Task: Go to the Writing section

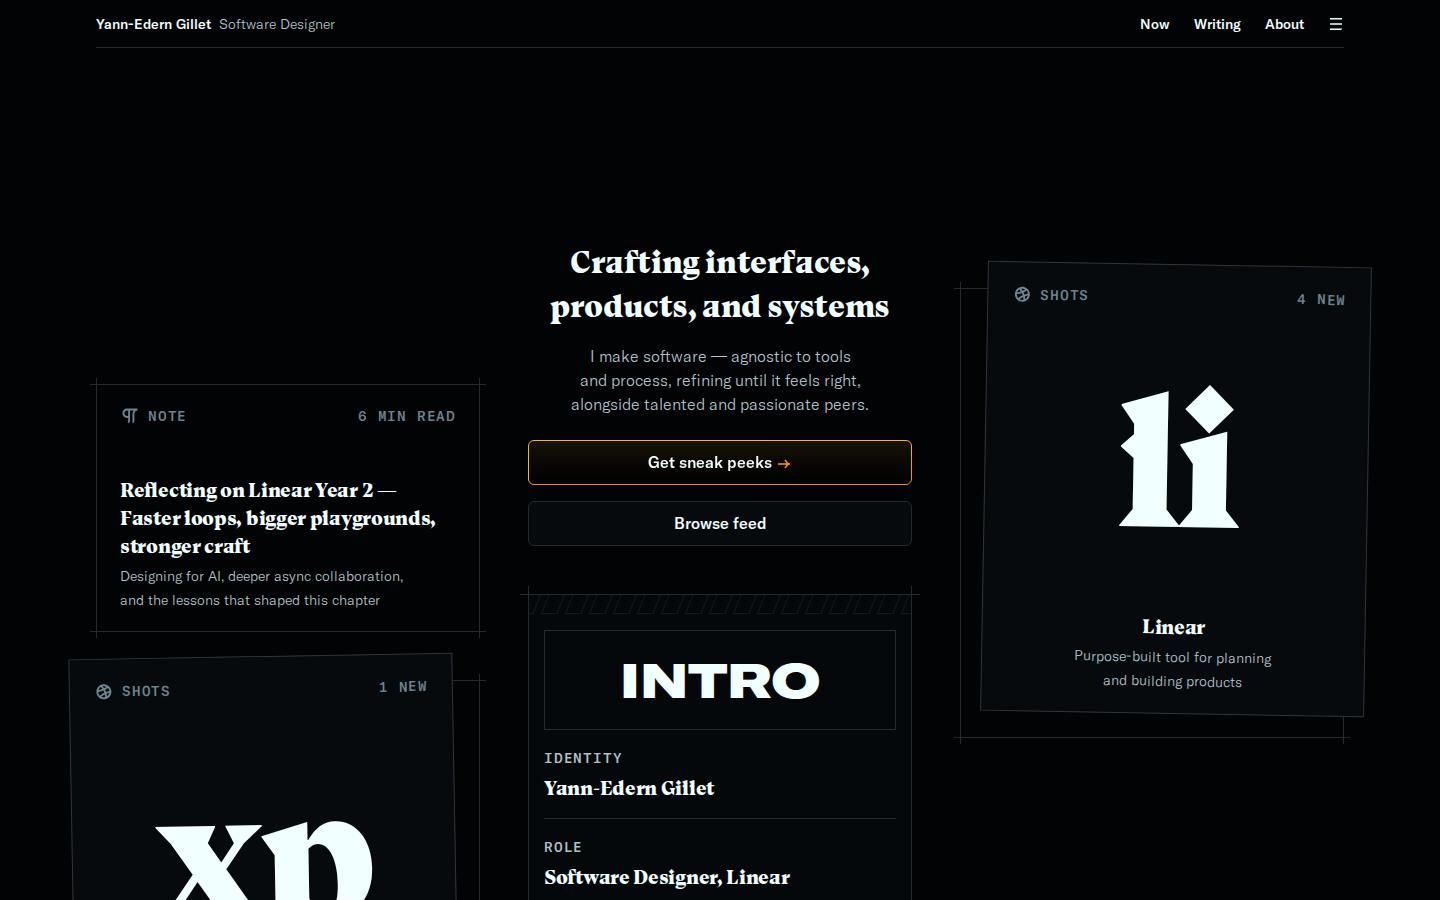Action: [1217, 24]
